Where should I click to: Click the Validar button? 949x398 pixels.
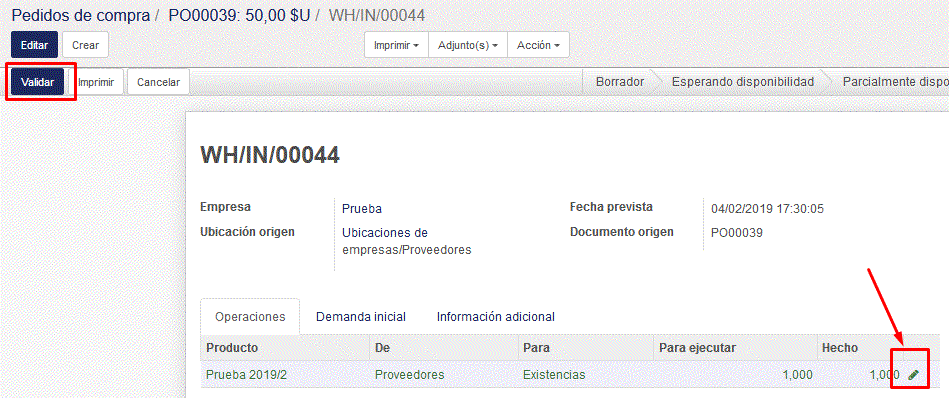point(38,82)
